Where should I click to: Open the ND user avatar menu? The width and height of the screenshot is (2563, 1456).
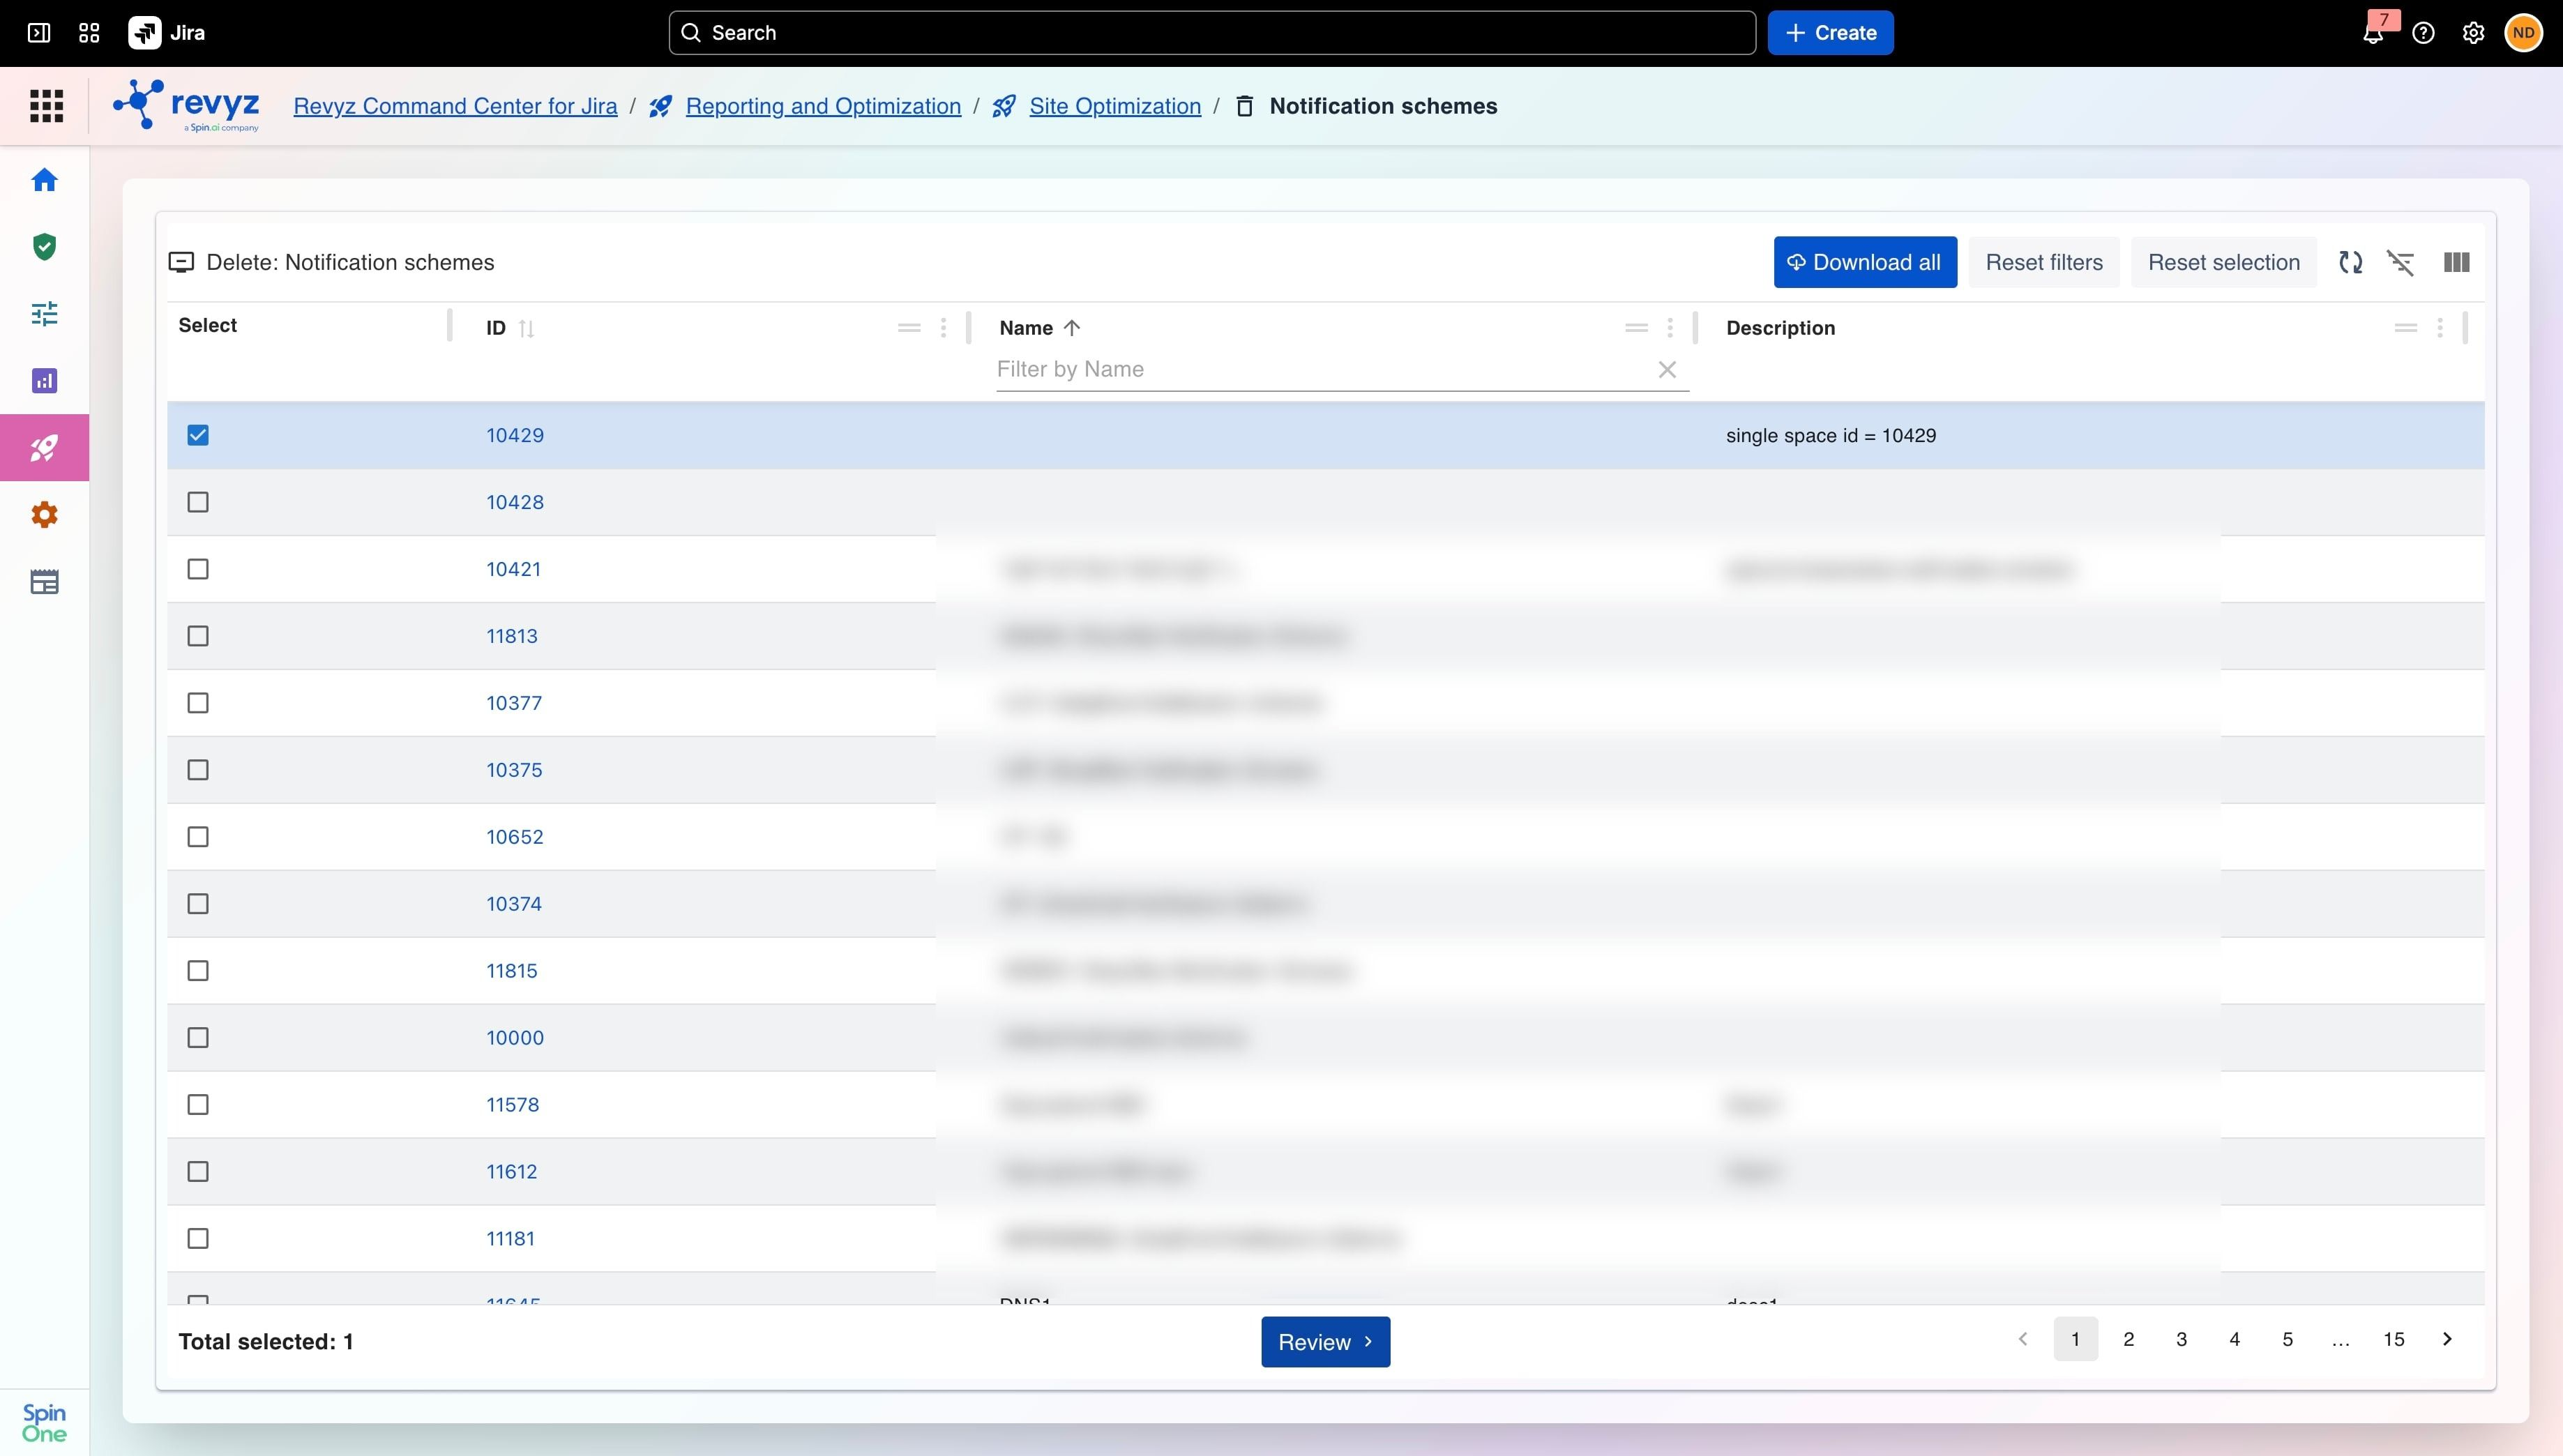coord(2523,33)
